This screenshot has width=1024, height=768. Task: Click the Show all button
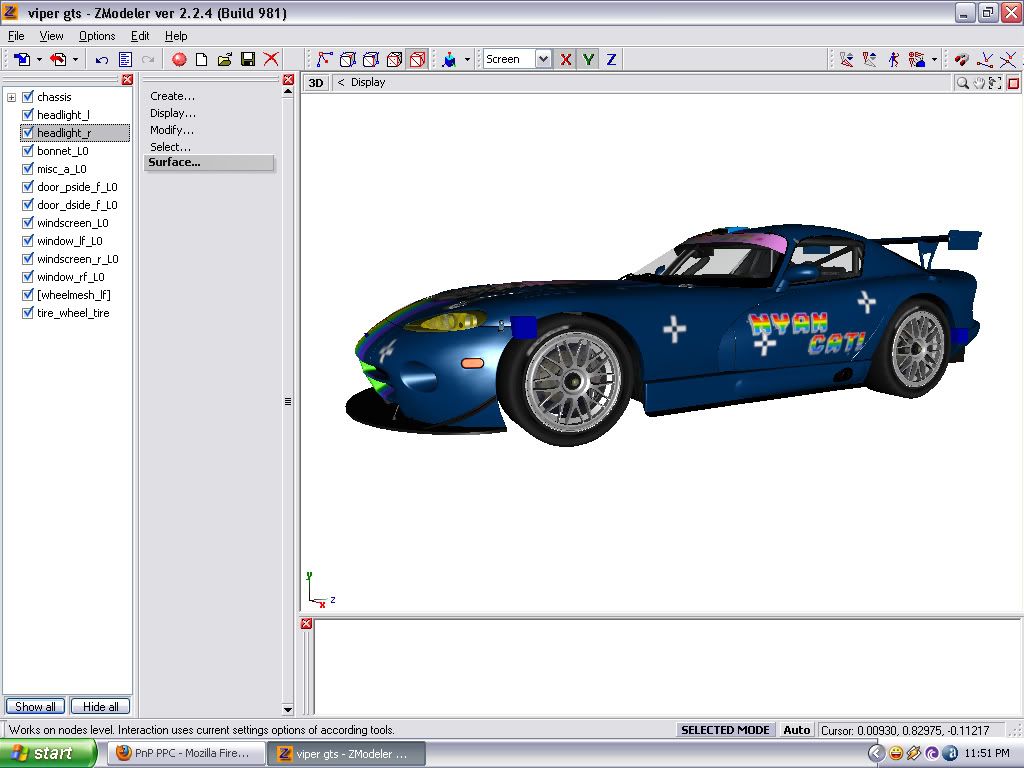pyautogui.click(x=35, y=707)
